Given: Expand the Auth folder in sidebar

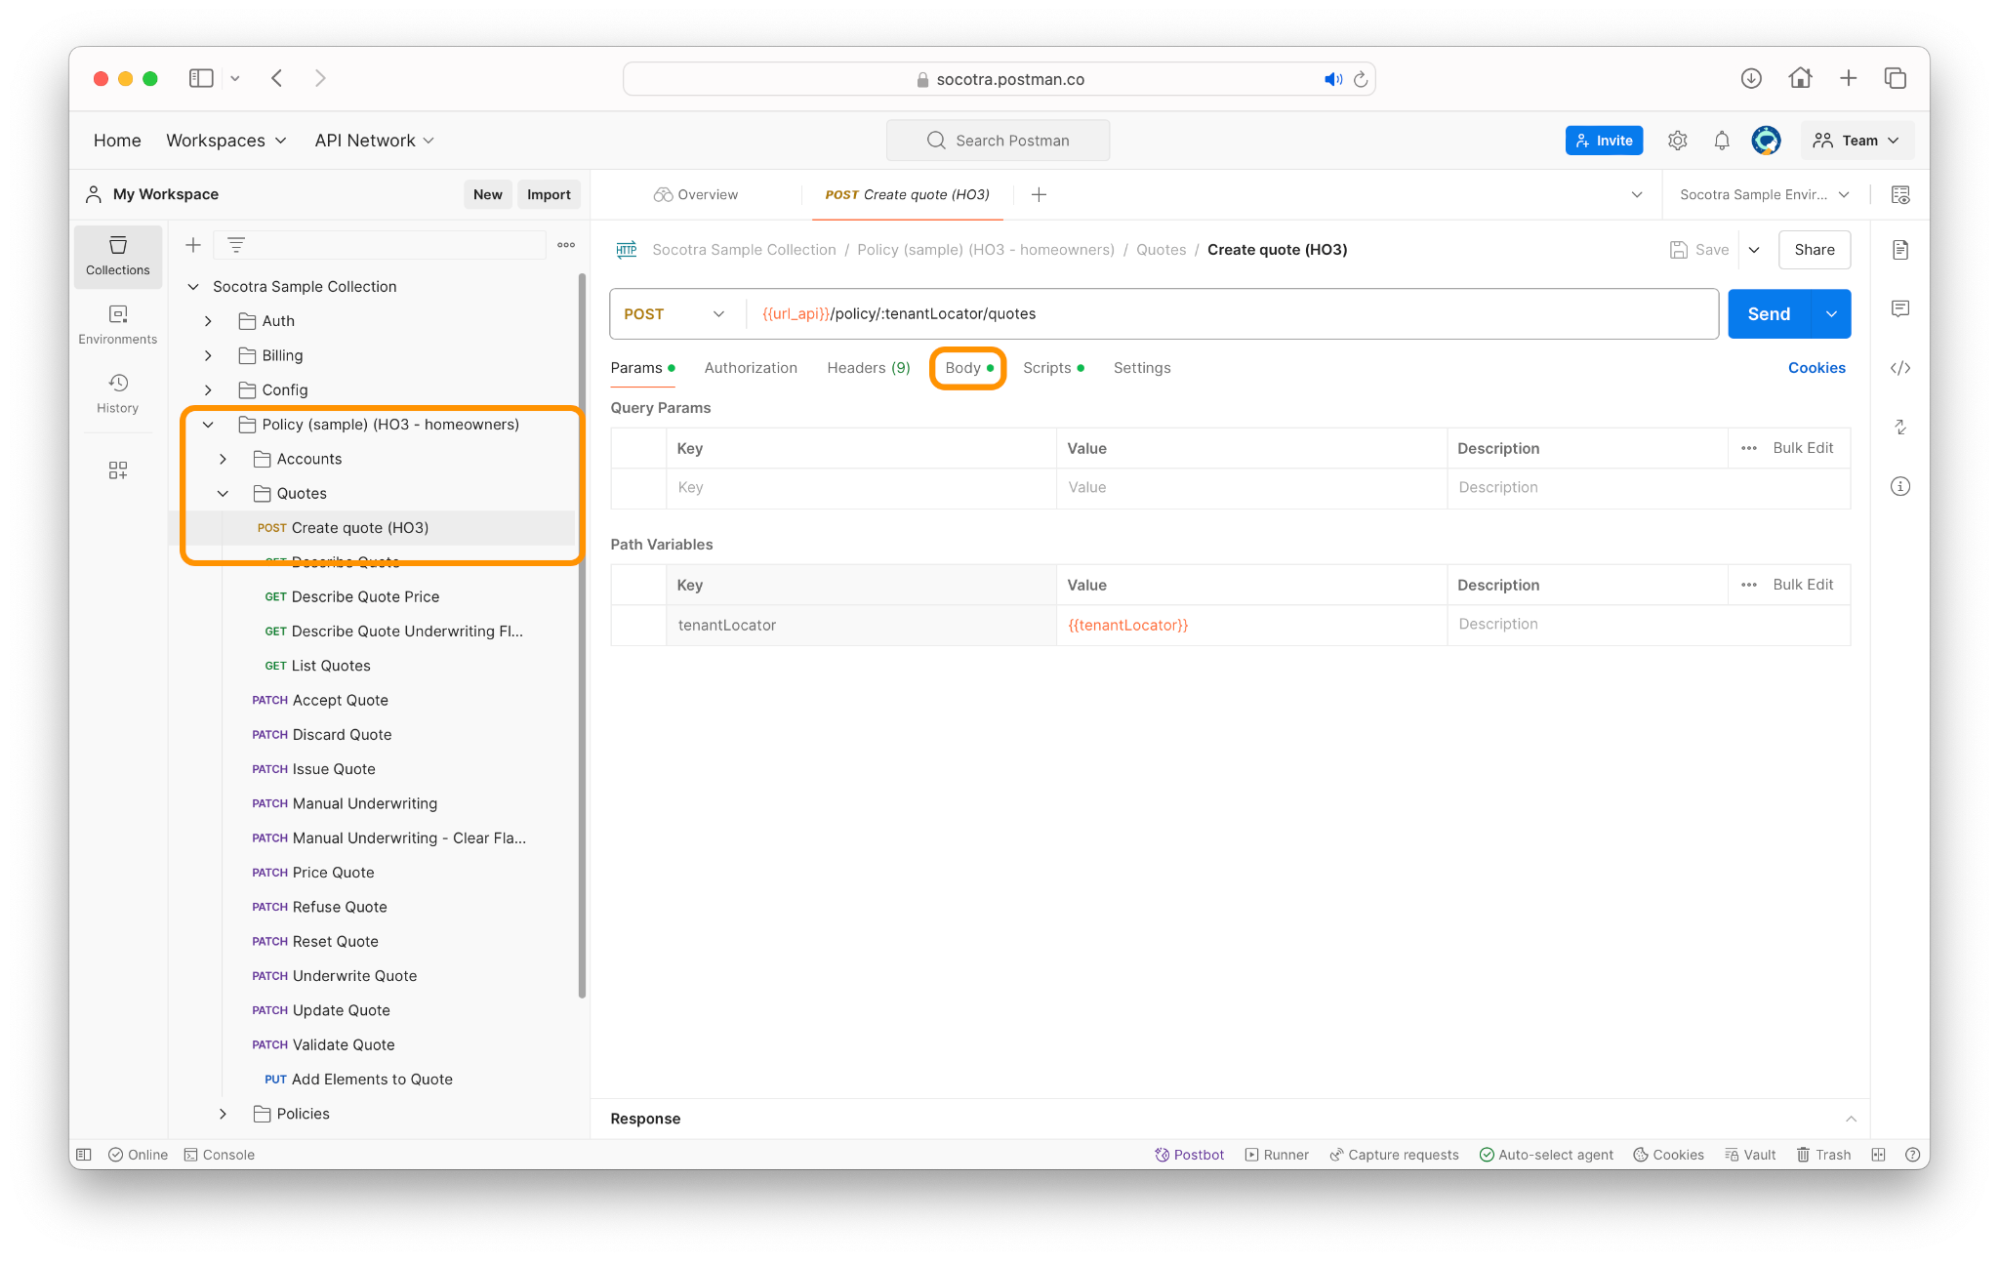Looking at the screenshot, I should point(221,320).
